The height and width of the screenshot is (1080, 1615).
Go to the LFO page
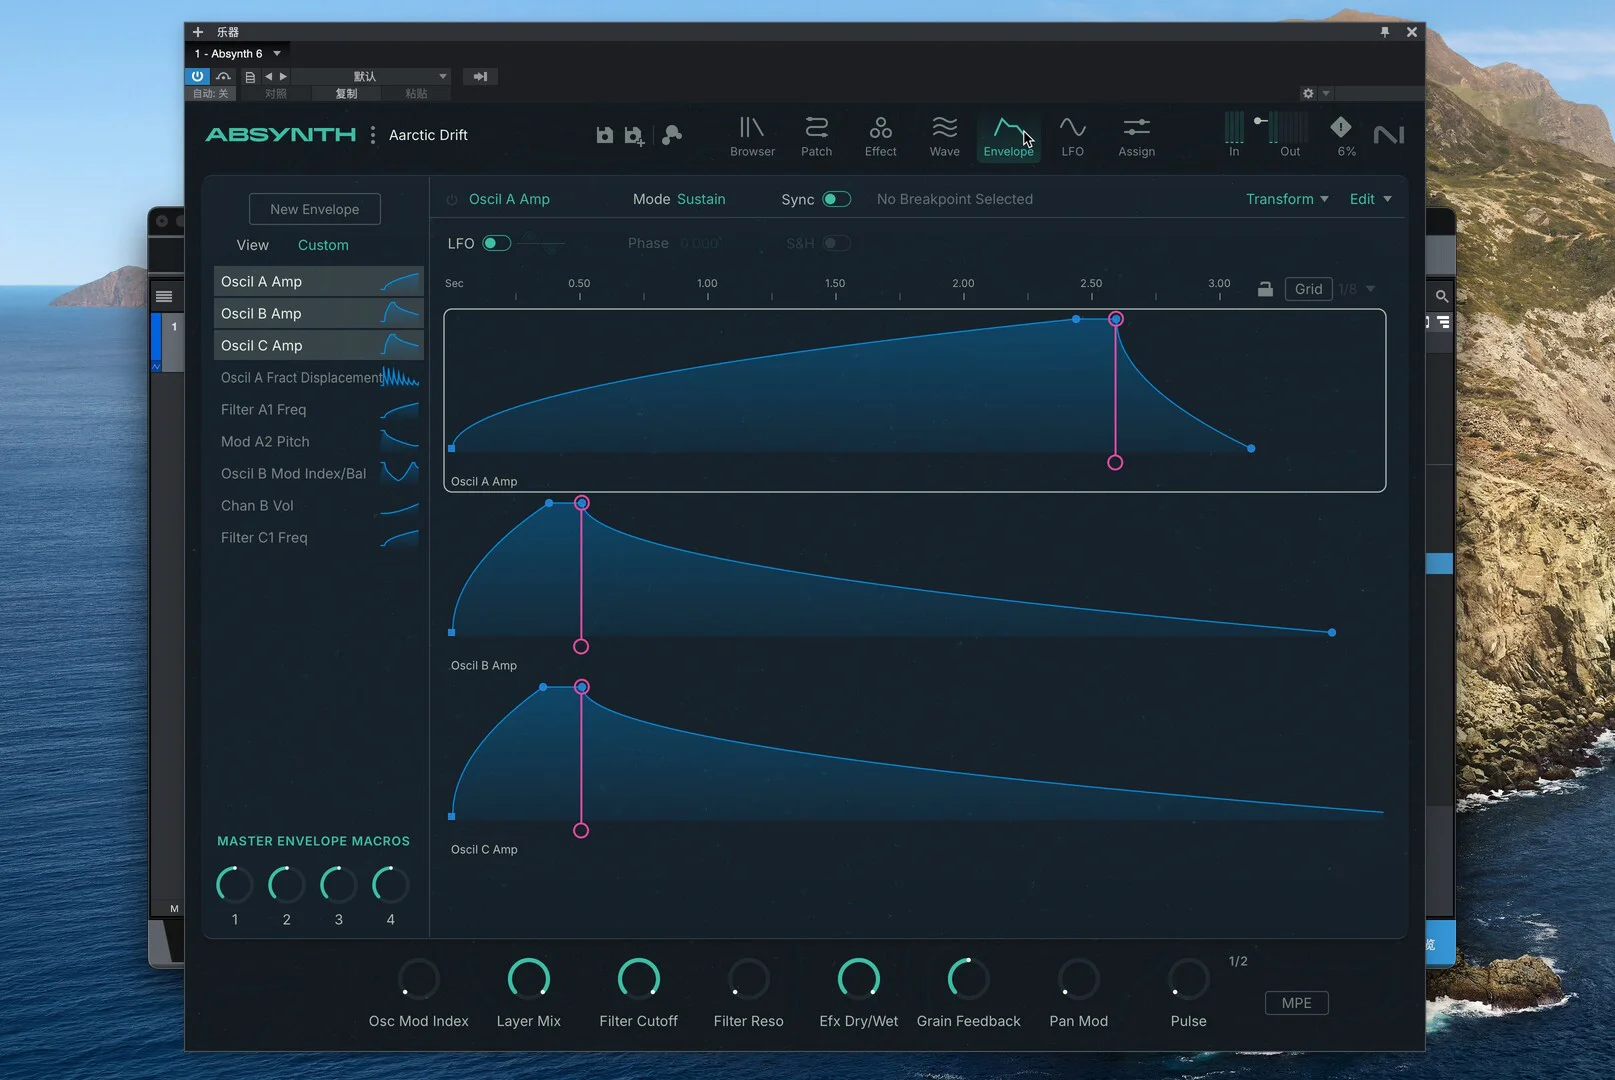tap(1072, 136)
